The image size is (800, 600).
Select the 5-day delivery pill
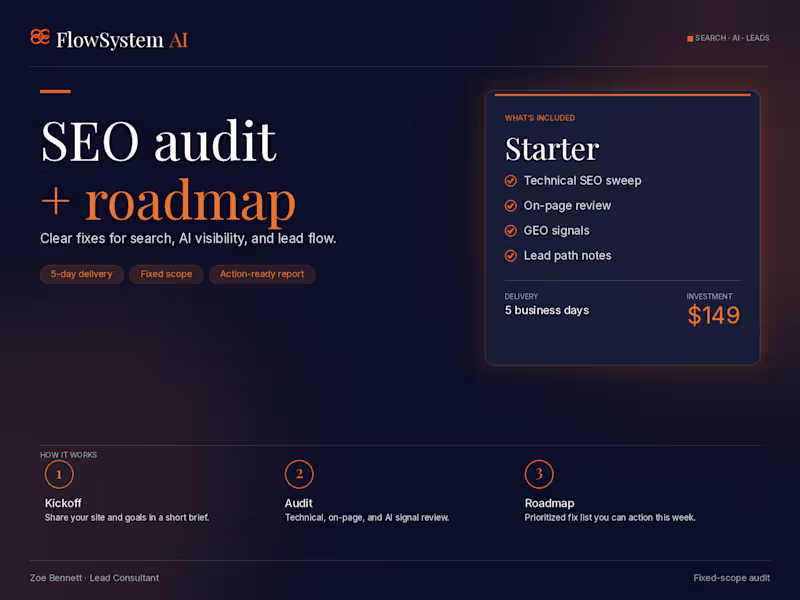click(x=82, y=274)
